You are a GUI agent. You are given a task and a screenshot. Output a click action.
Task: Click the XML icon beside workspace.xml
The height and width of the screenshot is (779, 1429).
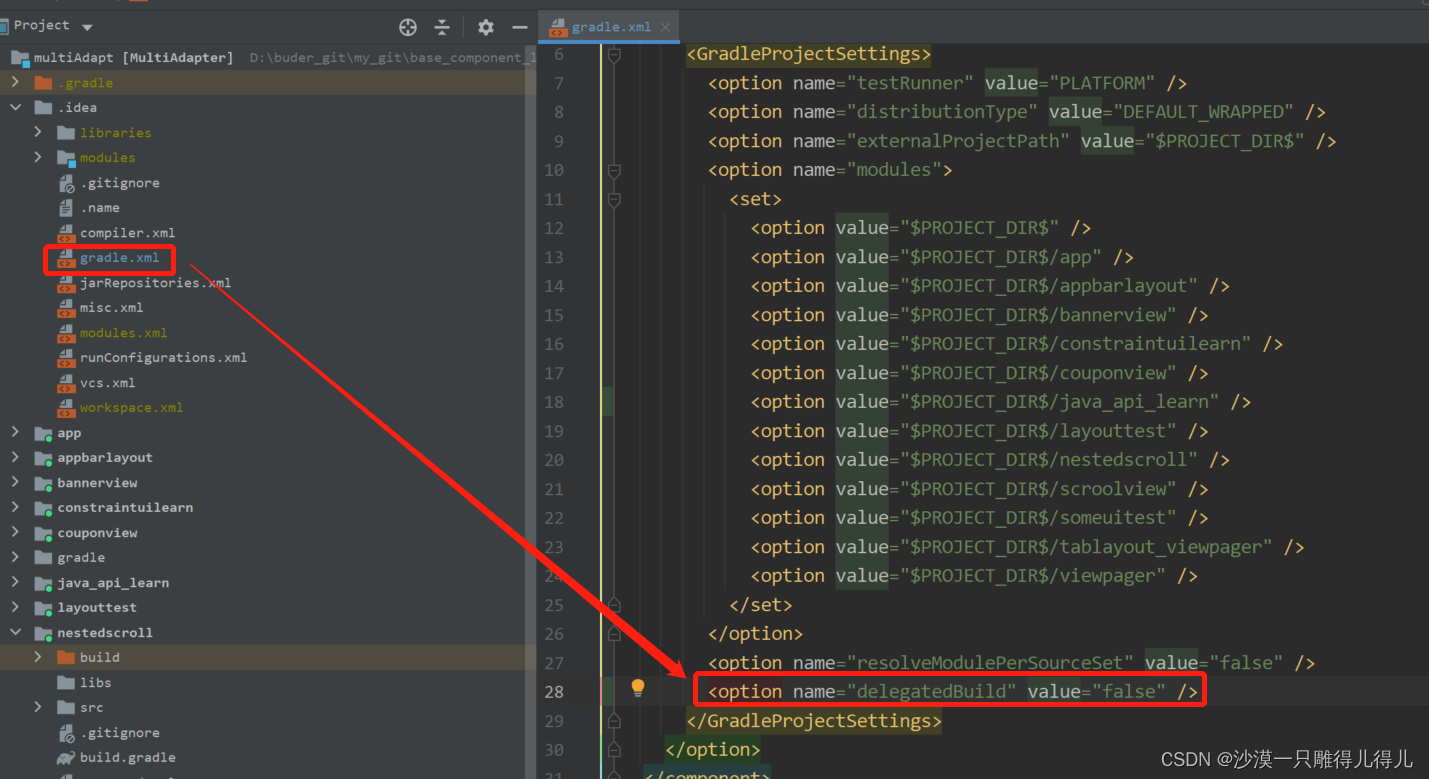[x=66, y=408]
